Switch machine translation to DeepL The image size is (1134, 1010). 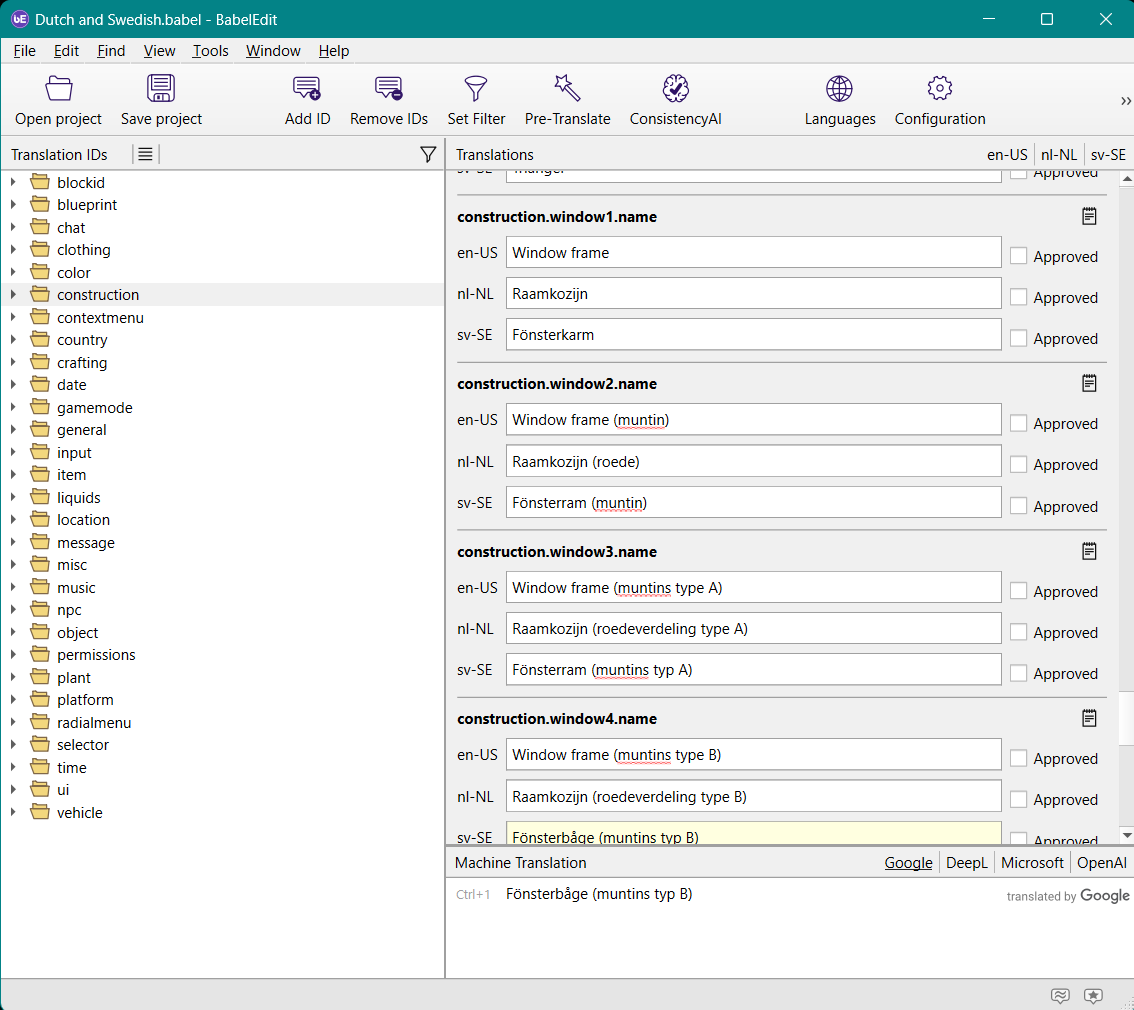click(966, 862)
